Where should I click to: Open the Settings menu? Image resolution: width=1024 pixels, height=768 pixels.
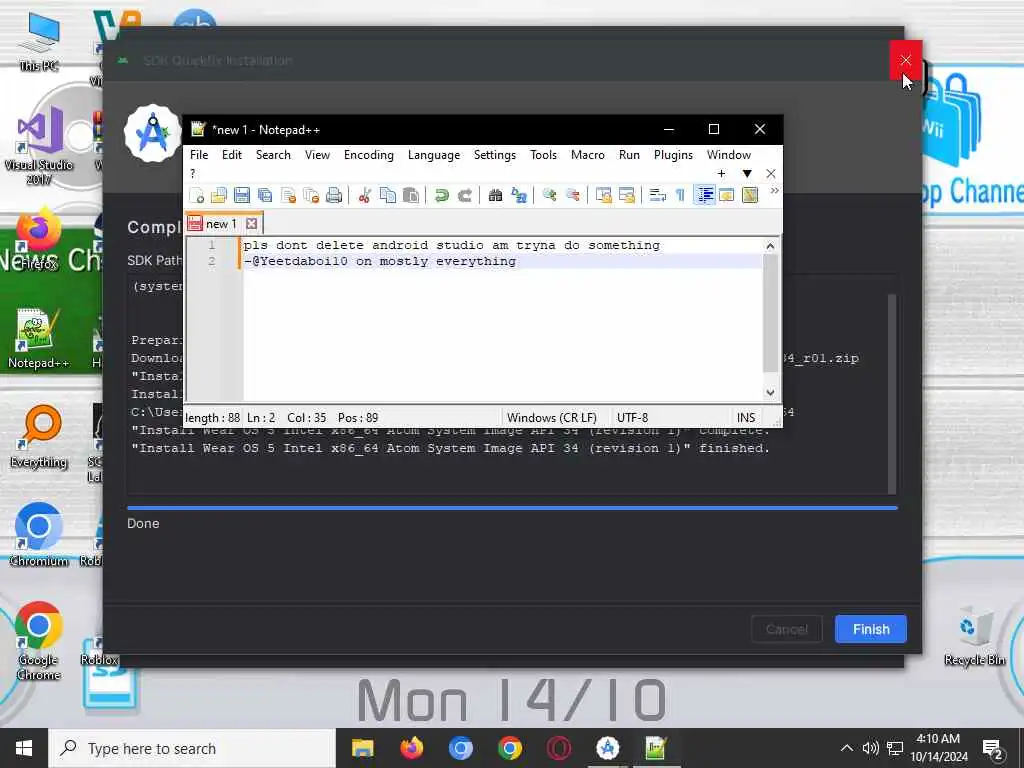494,155
